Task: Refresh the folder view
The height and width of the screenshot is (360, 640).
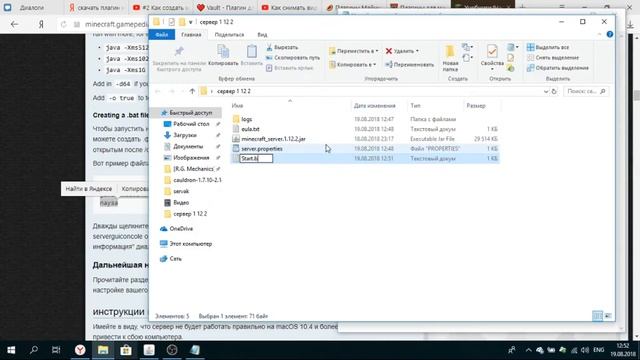Action: click(554, 91)
